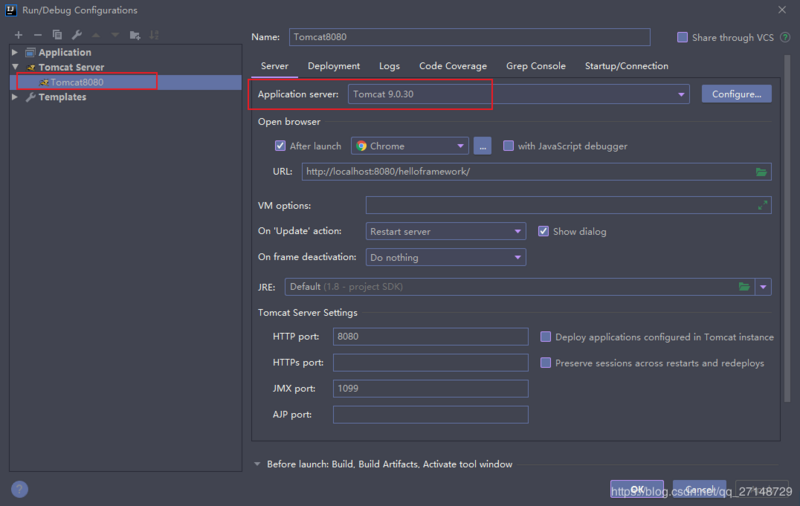Copy the selected configuration
Image resolution: width=800 pixels, height=506 pixels.
57,35
